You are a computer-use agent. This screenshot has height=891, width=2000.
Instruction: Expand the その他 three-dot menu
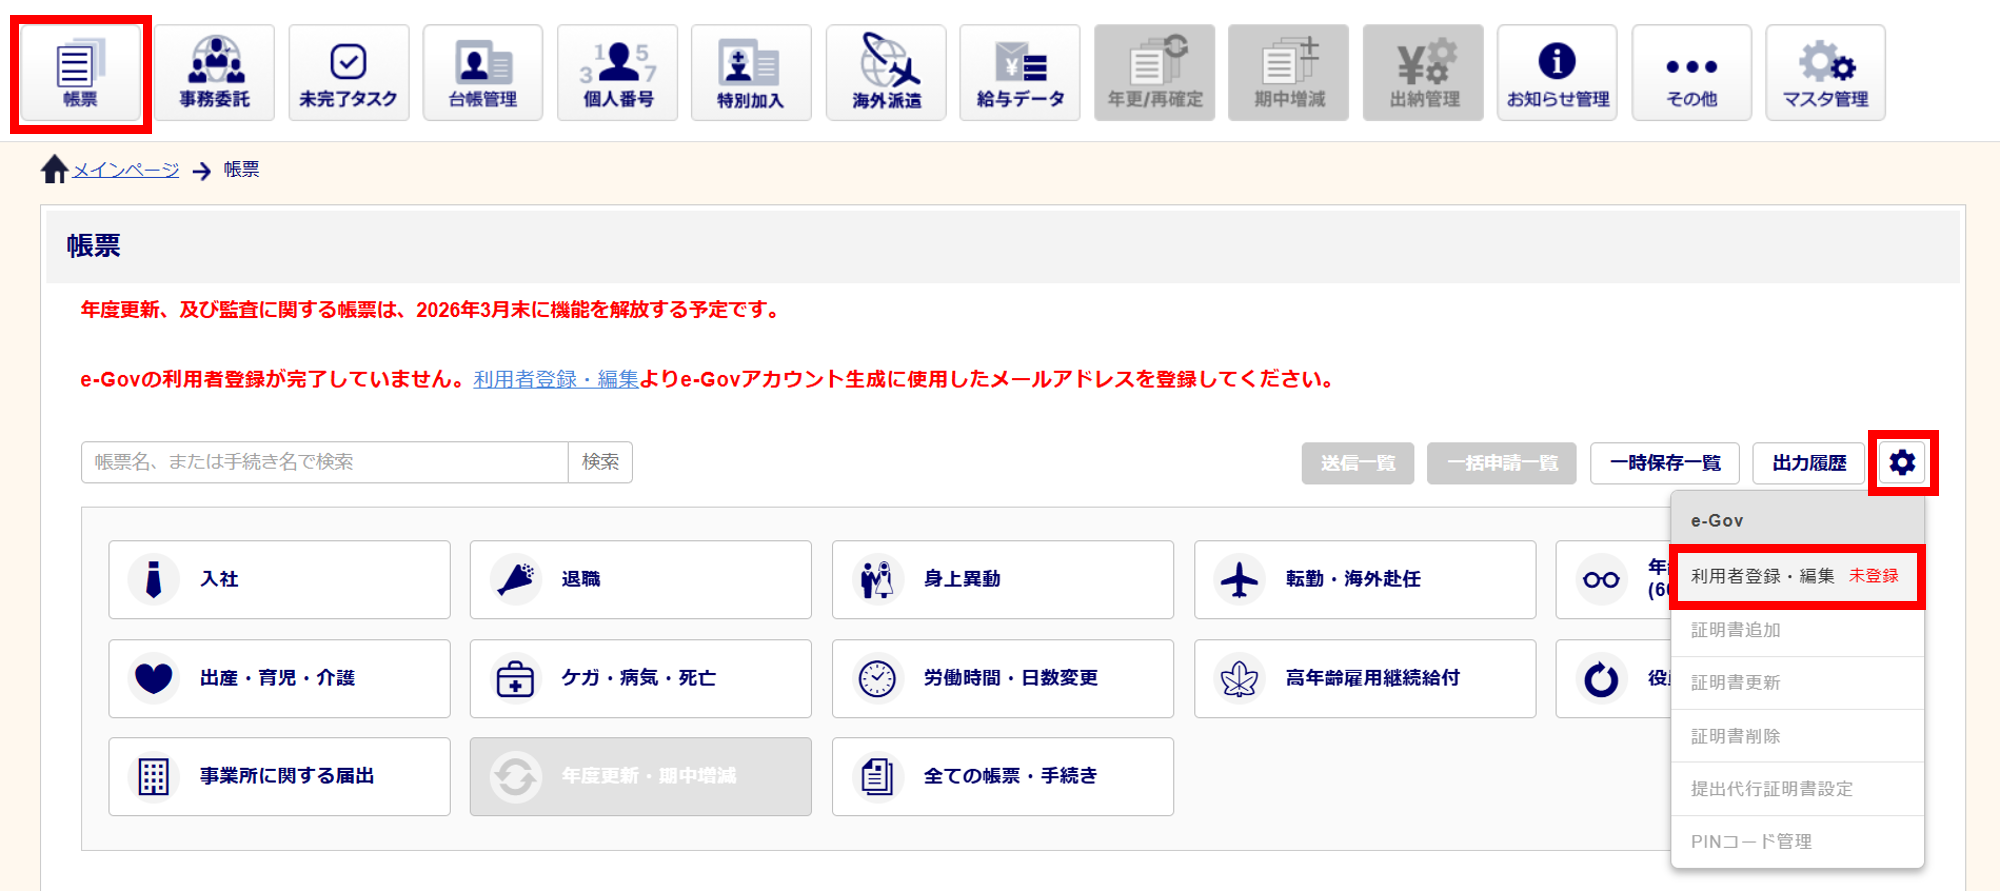coord(1691,73)
